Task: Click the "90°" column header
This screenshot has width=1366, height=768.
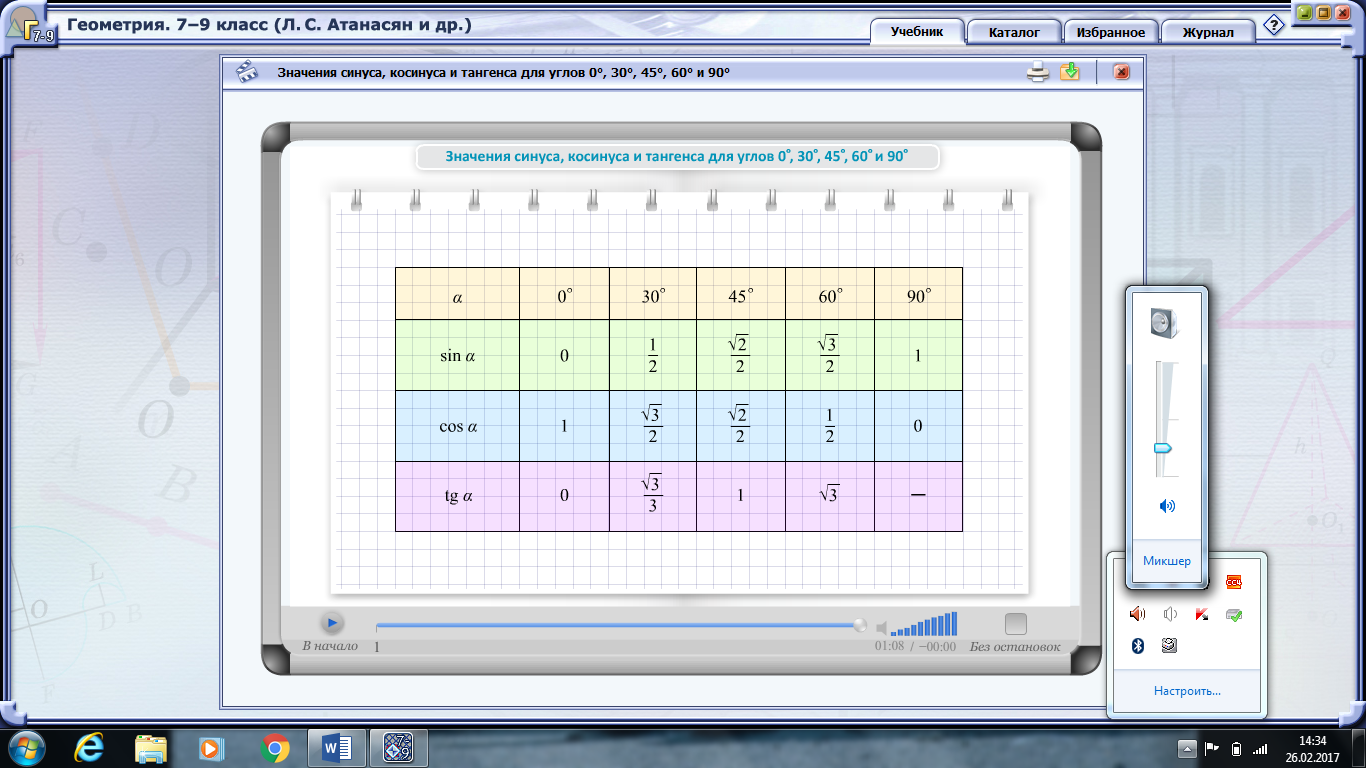Action: pos(918,296)
